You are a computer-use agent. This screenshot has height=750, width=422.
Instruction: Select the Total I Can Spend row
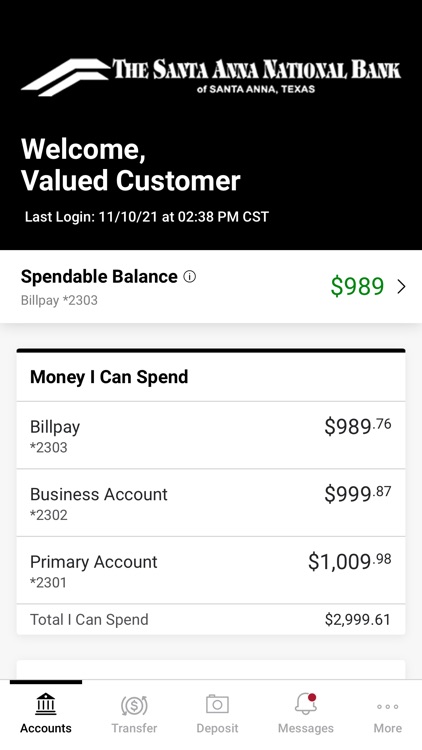(211, 619)
